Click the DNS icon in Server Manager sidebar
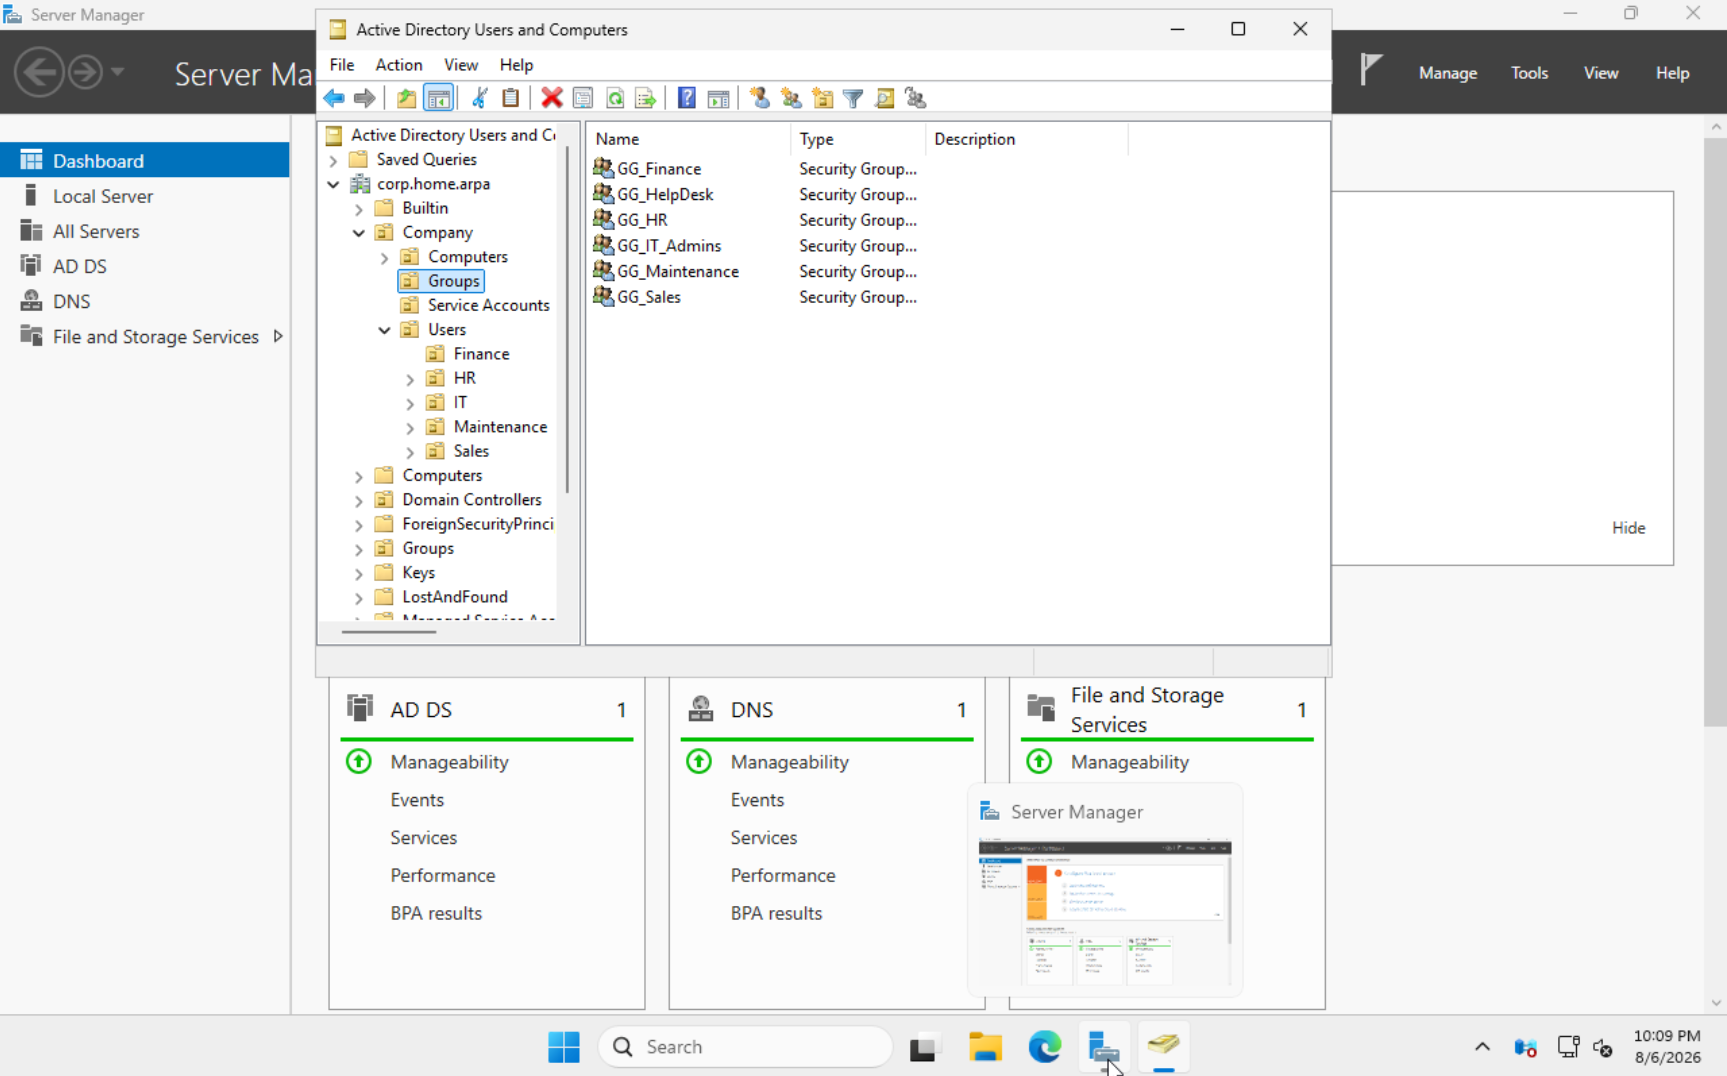 31,301
